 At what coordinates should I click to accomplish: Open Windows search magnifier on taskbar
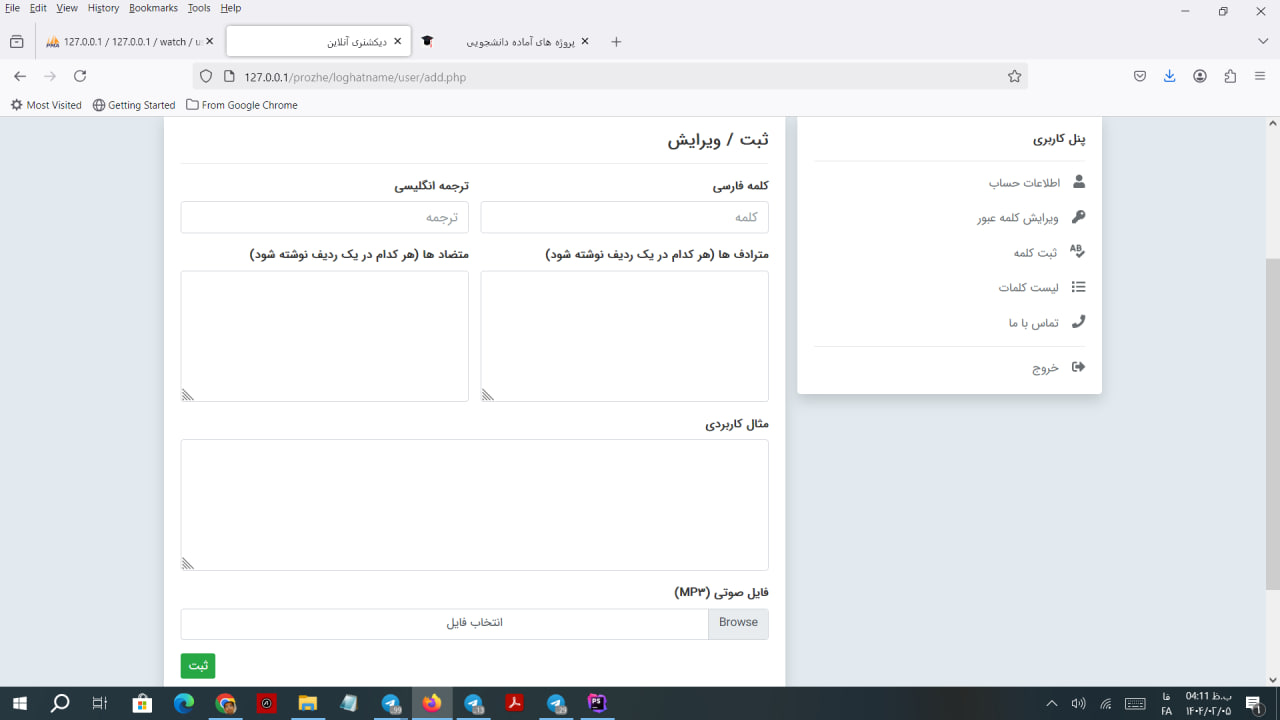[60, 703]
